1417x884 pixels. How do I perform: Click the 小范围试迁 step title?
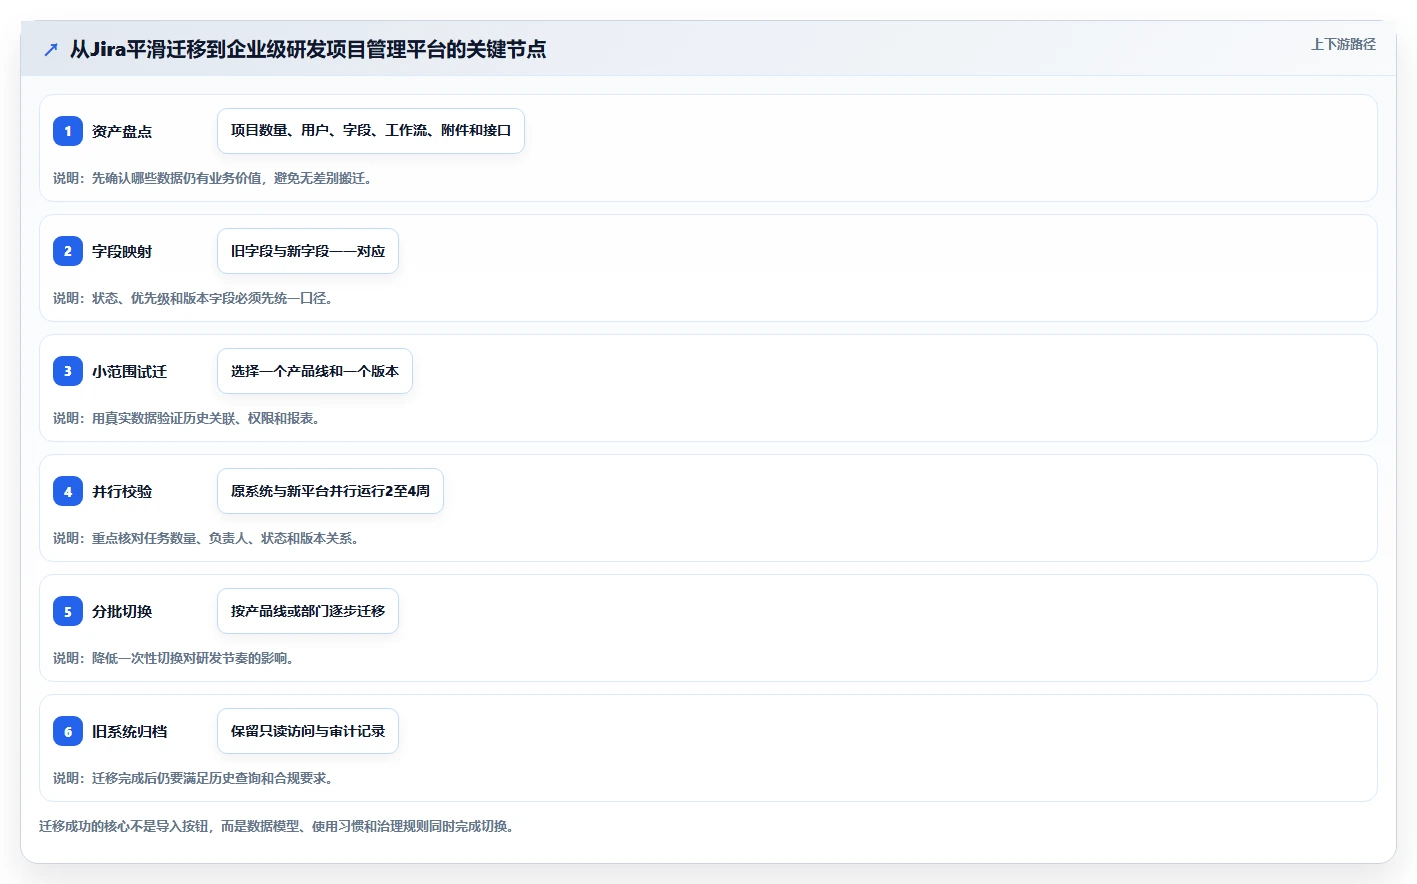coord(130,371)
